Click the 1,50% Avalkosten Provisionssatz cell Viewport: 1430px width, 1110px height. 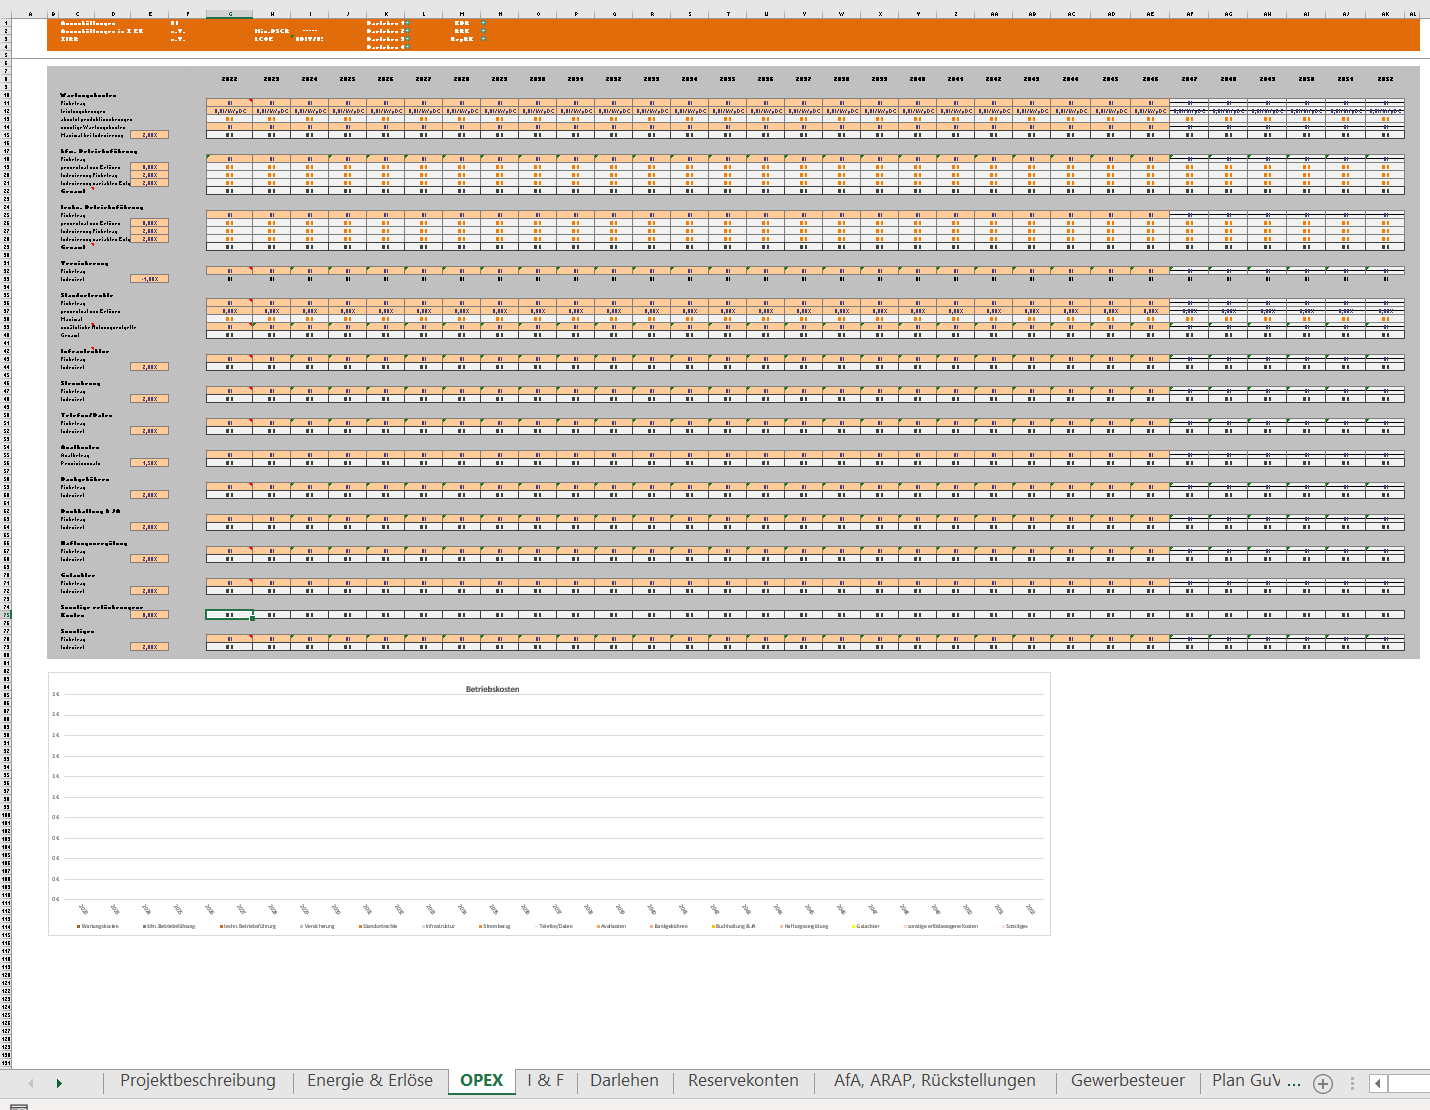coord(150,463)
